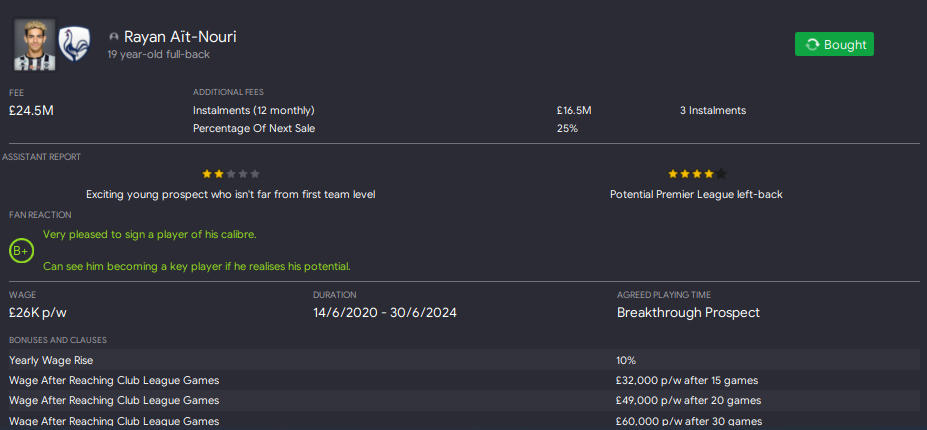Click the Breakthrough Prospect playing time label

[688, 312]
